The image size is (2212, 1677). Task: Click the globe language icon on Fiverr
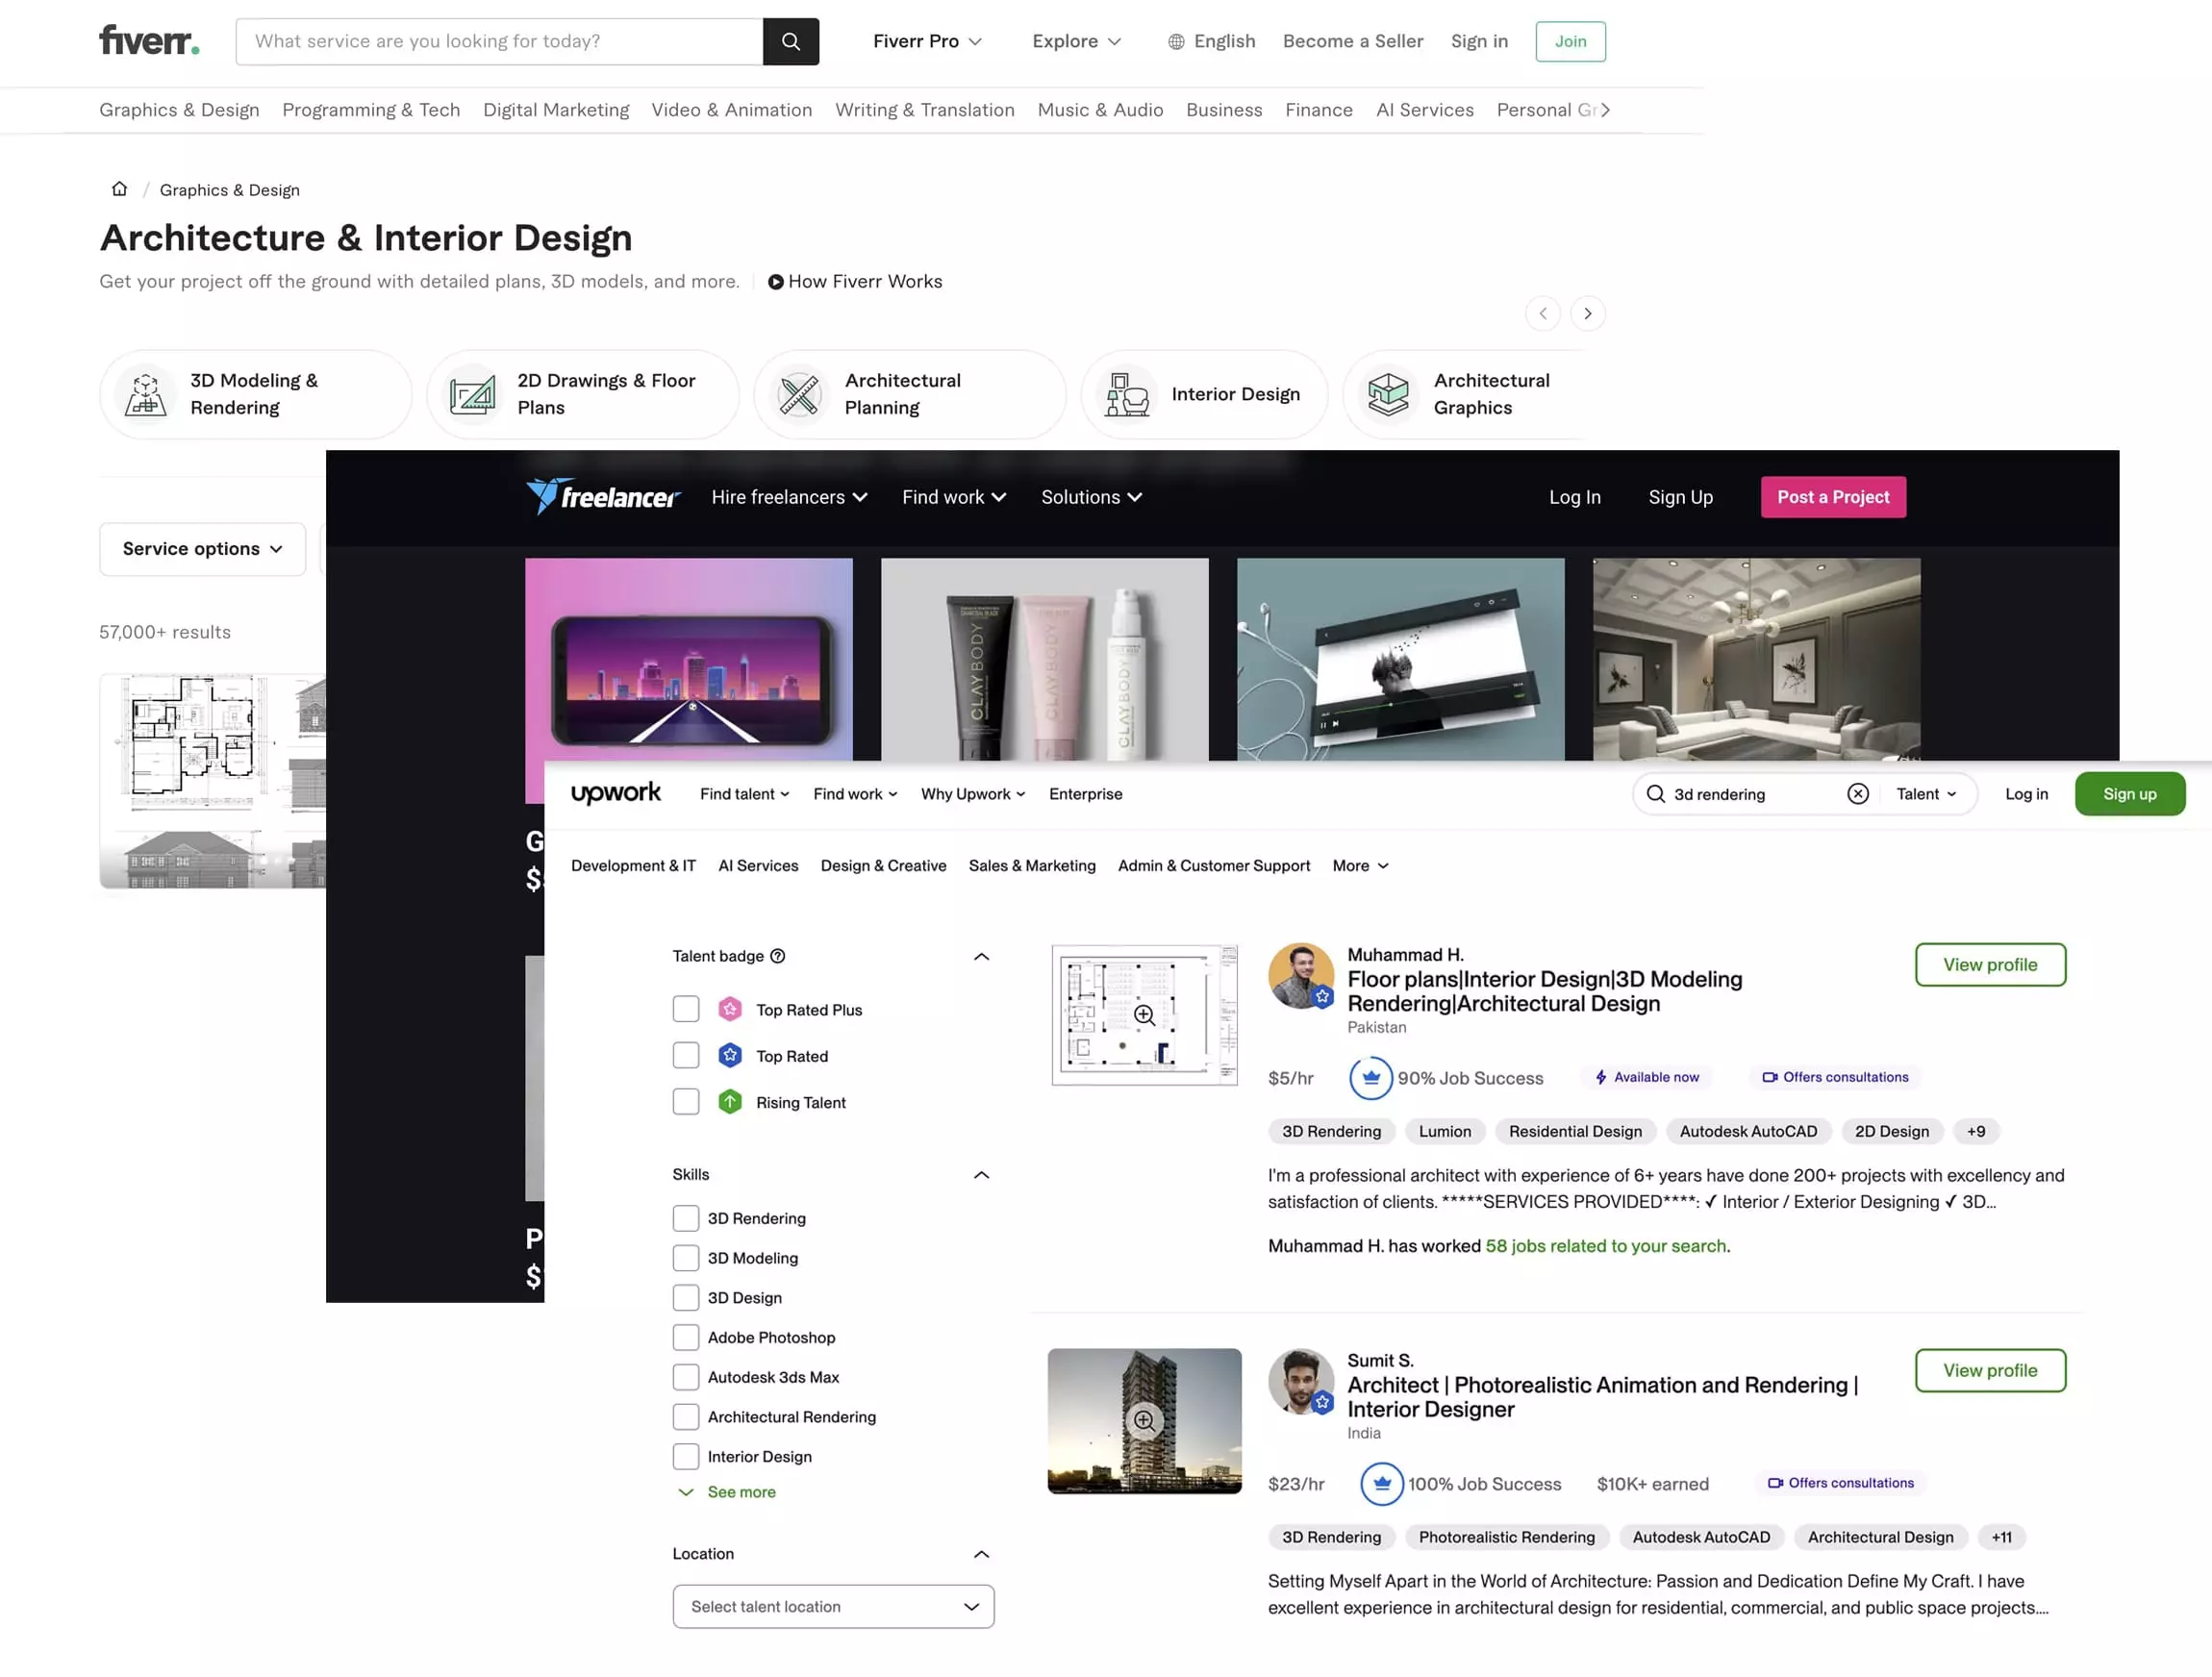pos(1176,41)
